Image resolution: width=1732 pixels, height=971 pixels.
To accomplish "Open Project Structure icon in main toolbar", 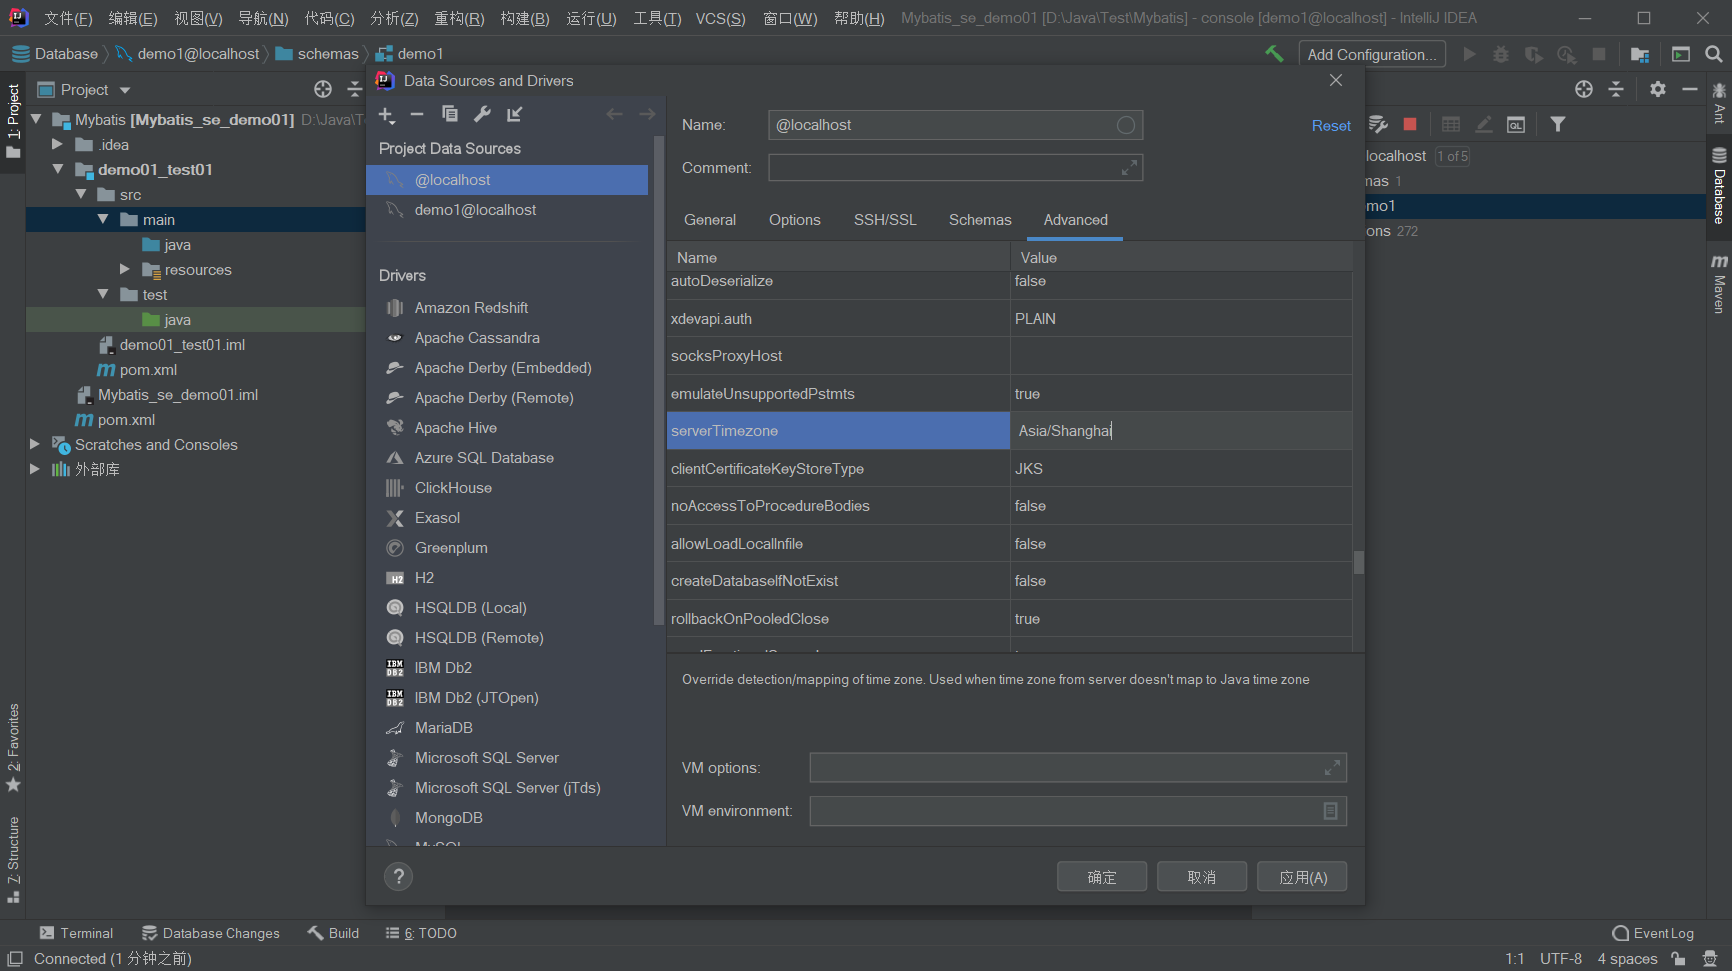I will [1640, 54].
